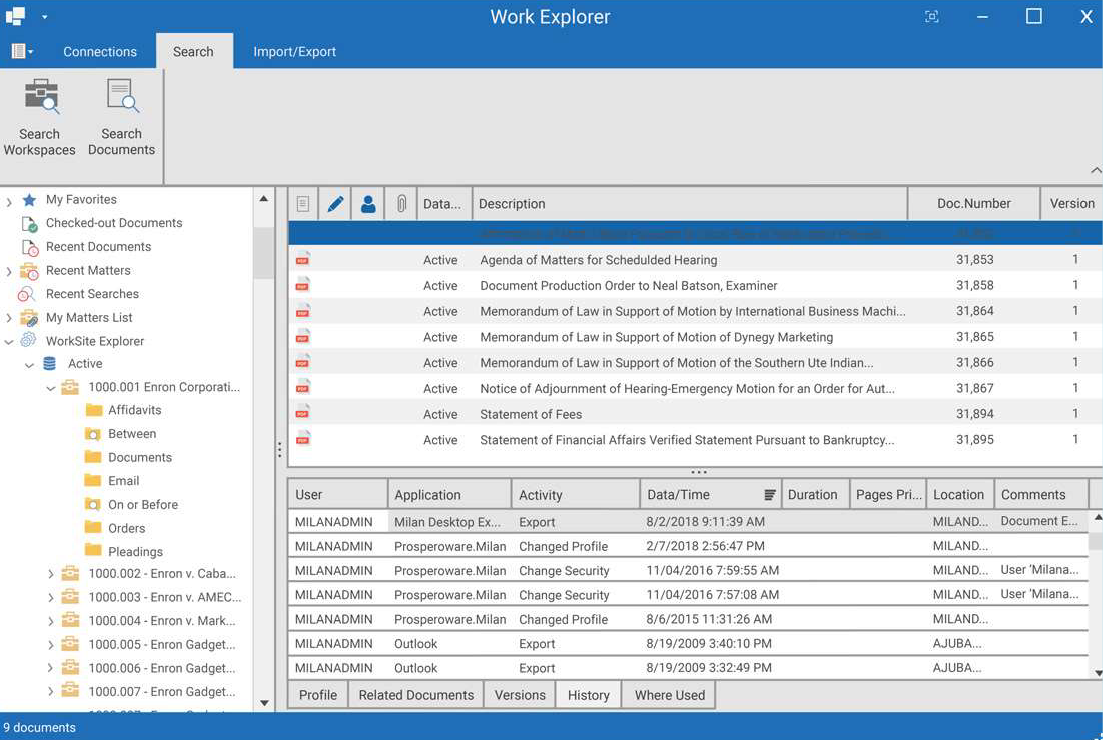Click the paperclip attachment column icon
Screen dimensions: 1103x740
point(401,204)
